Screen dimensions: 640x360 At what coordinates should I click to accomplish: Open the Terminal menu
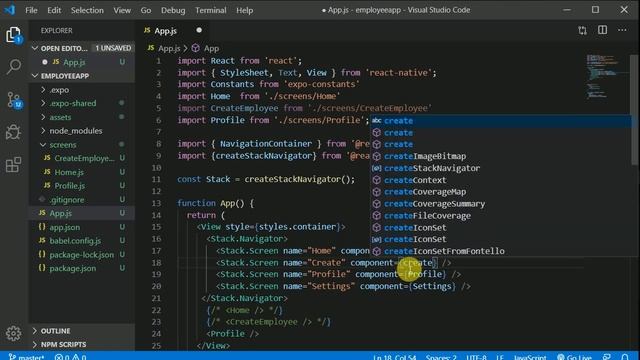coord(211,10)
